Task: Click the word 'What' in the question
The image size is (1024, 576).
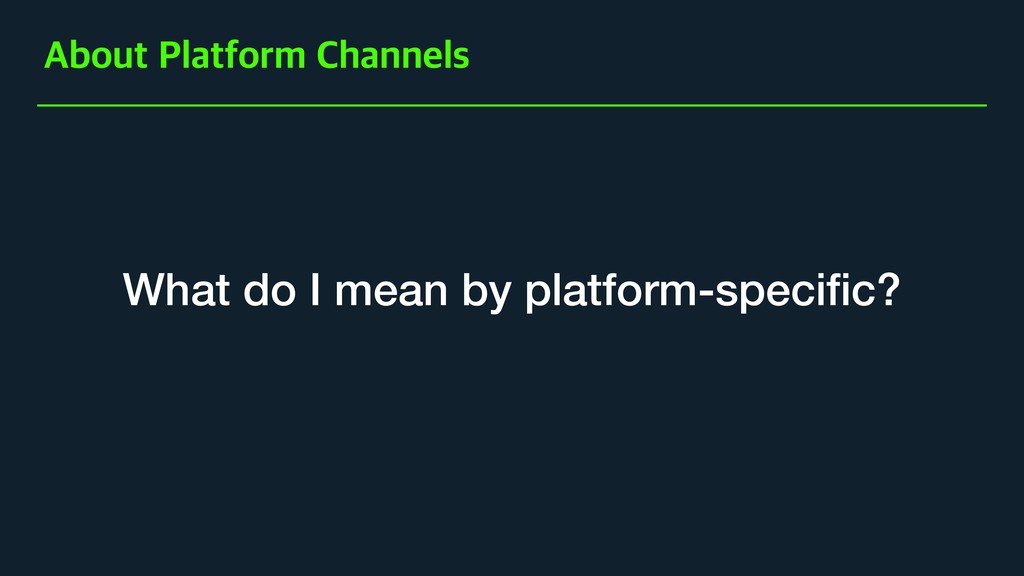Action: pos(176,289)
